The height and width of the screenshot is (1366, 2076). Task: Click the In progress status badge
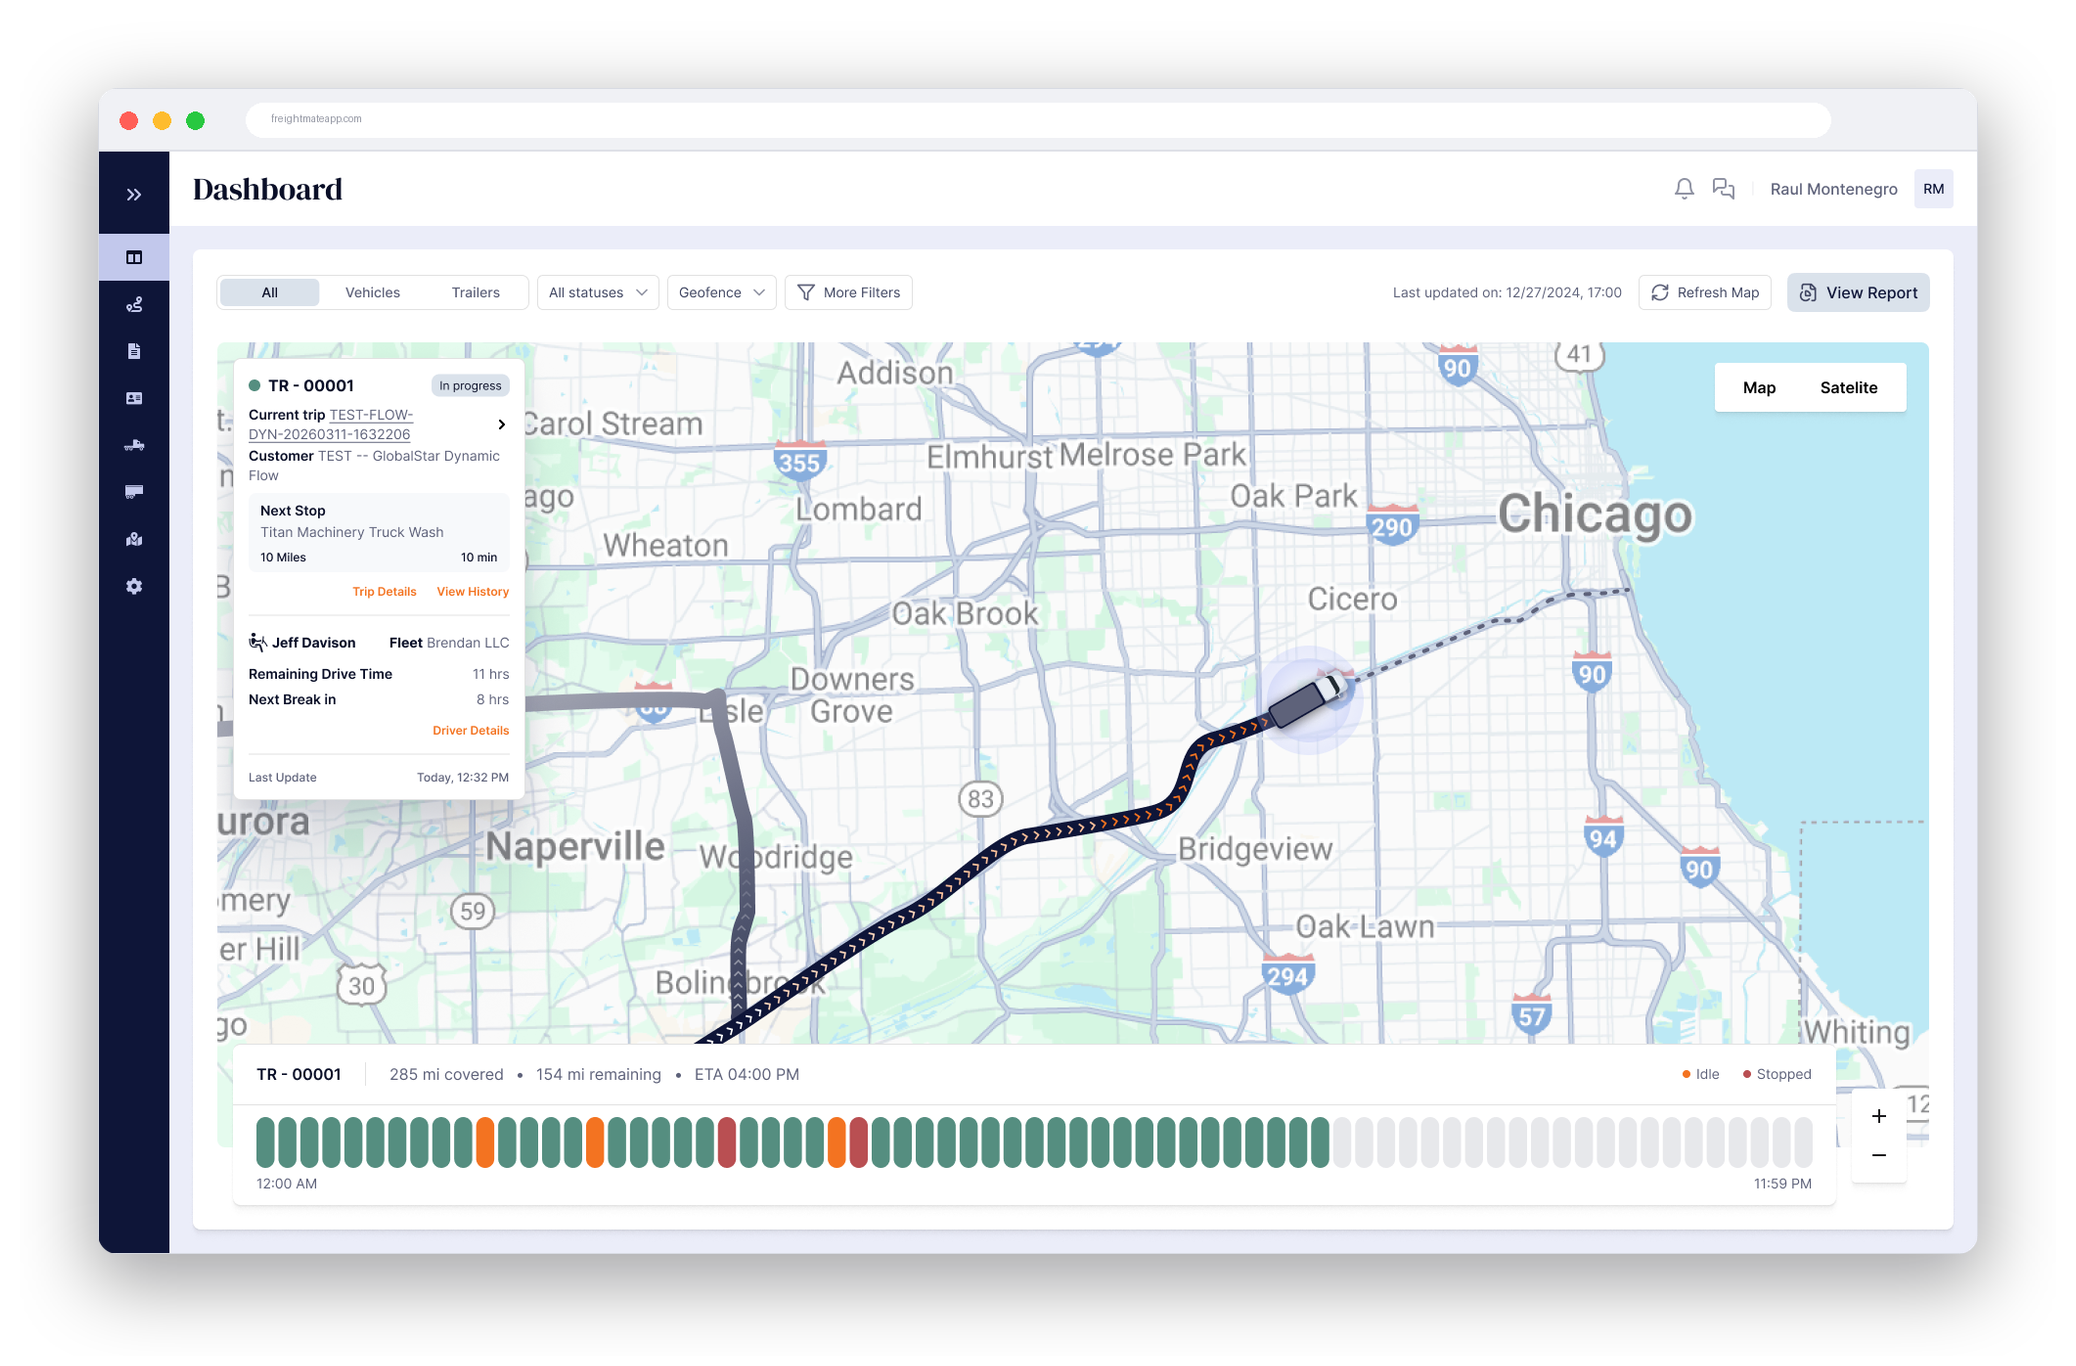point(470,385)
